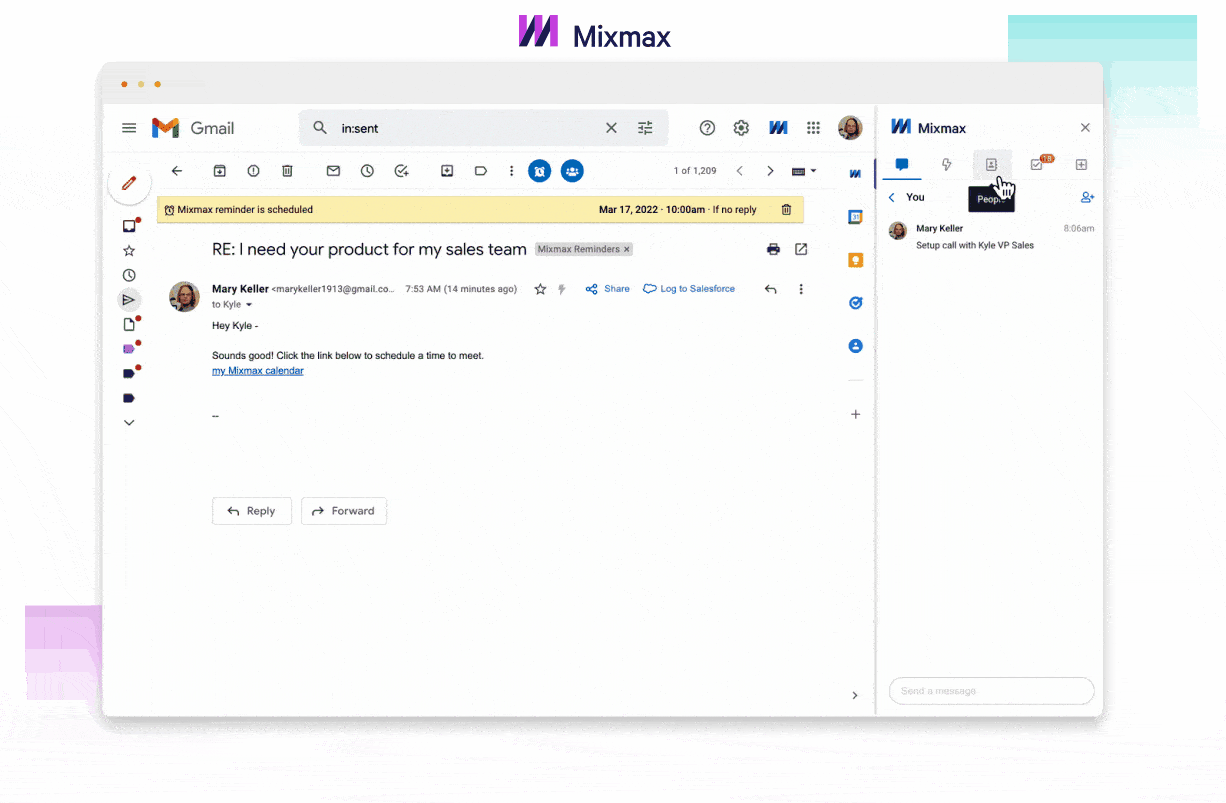Close the Mixmax sidebar panel

coord(1085,128)
